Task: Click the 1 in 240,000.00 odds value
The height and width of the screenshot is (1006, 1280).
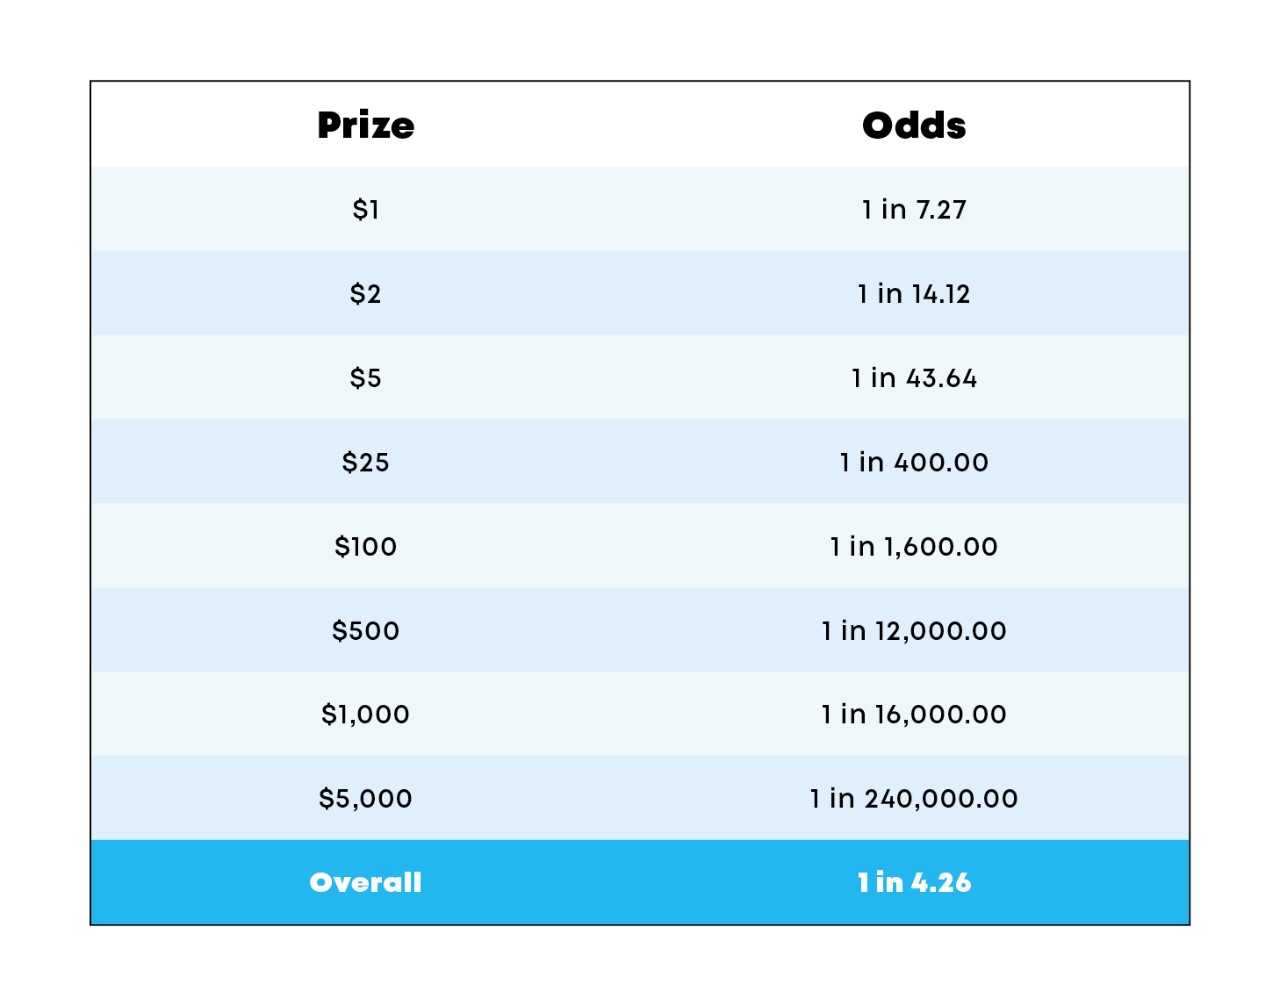Action: tap(914, 798)
